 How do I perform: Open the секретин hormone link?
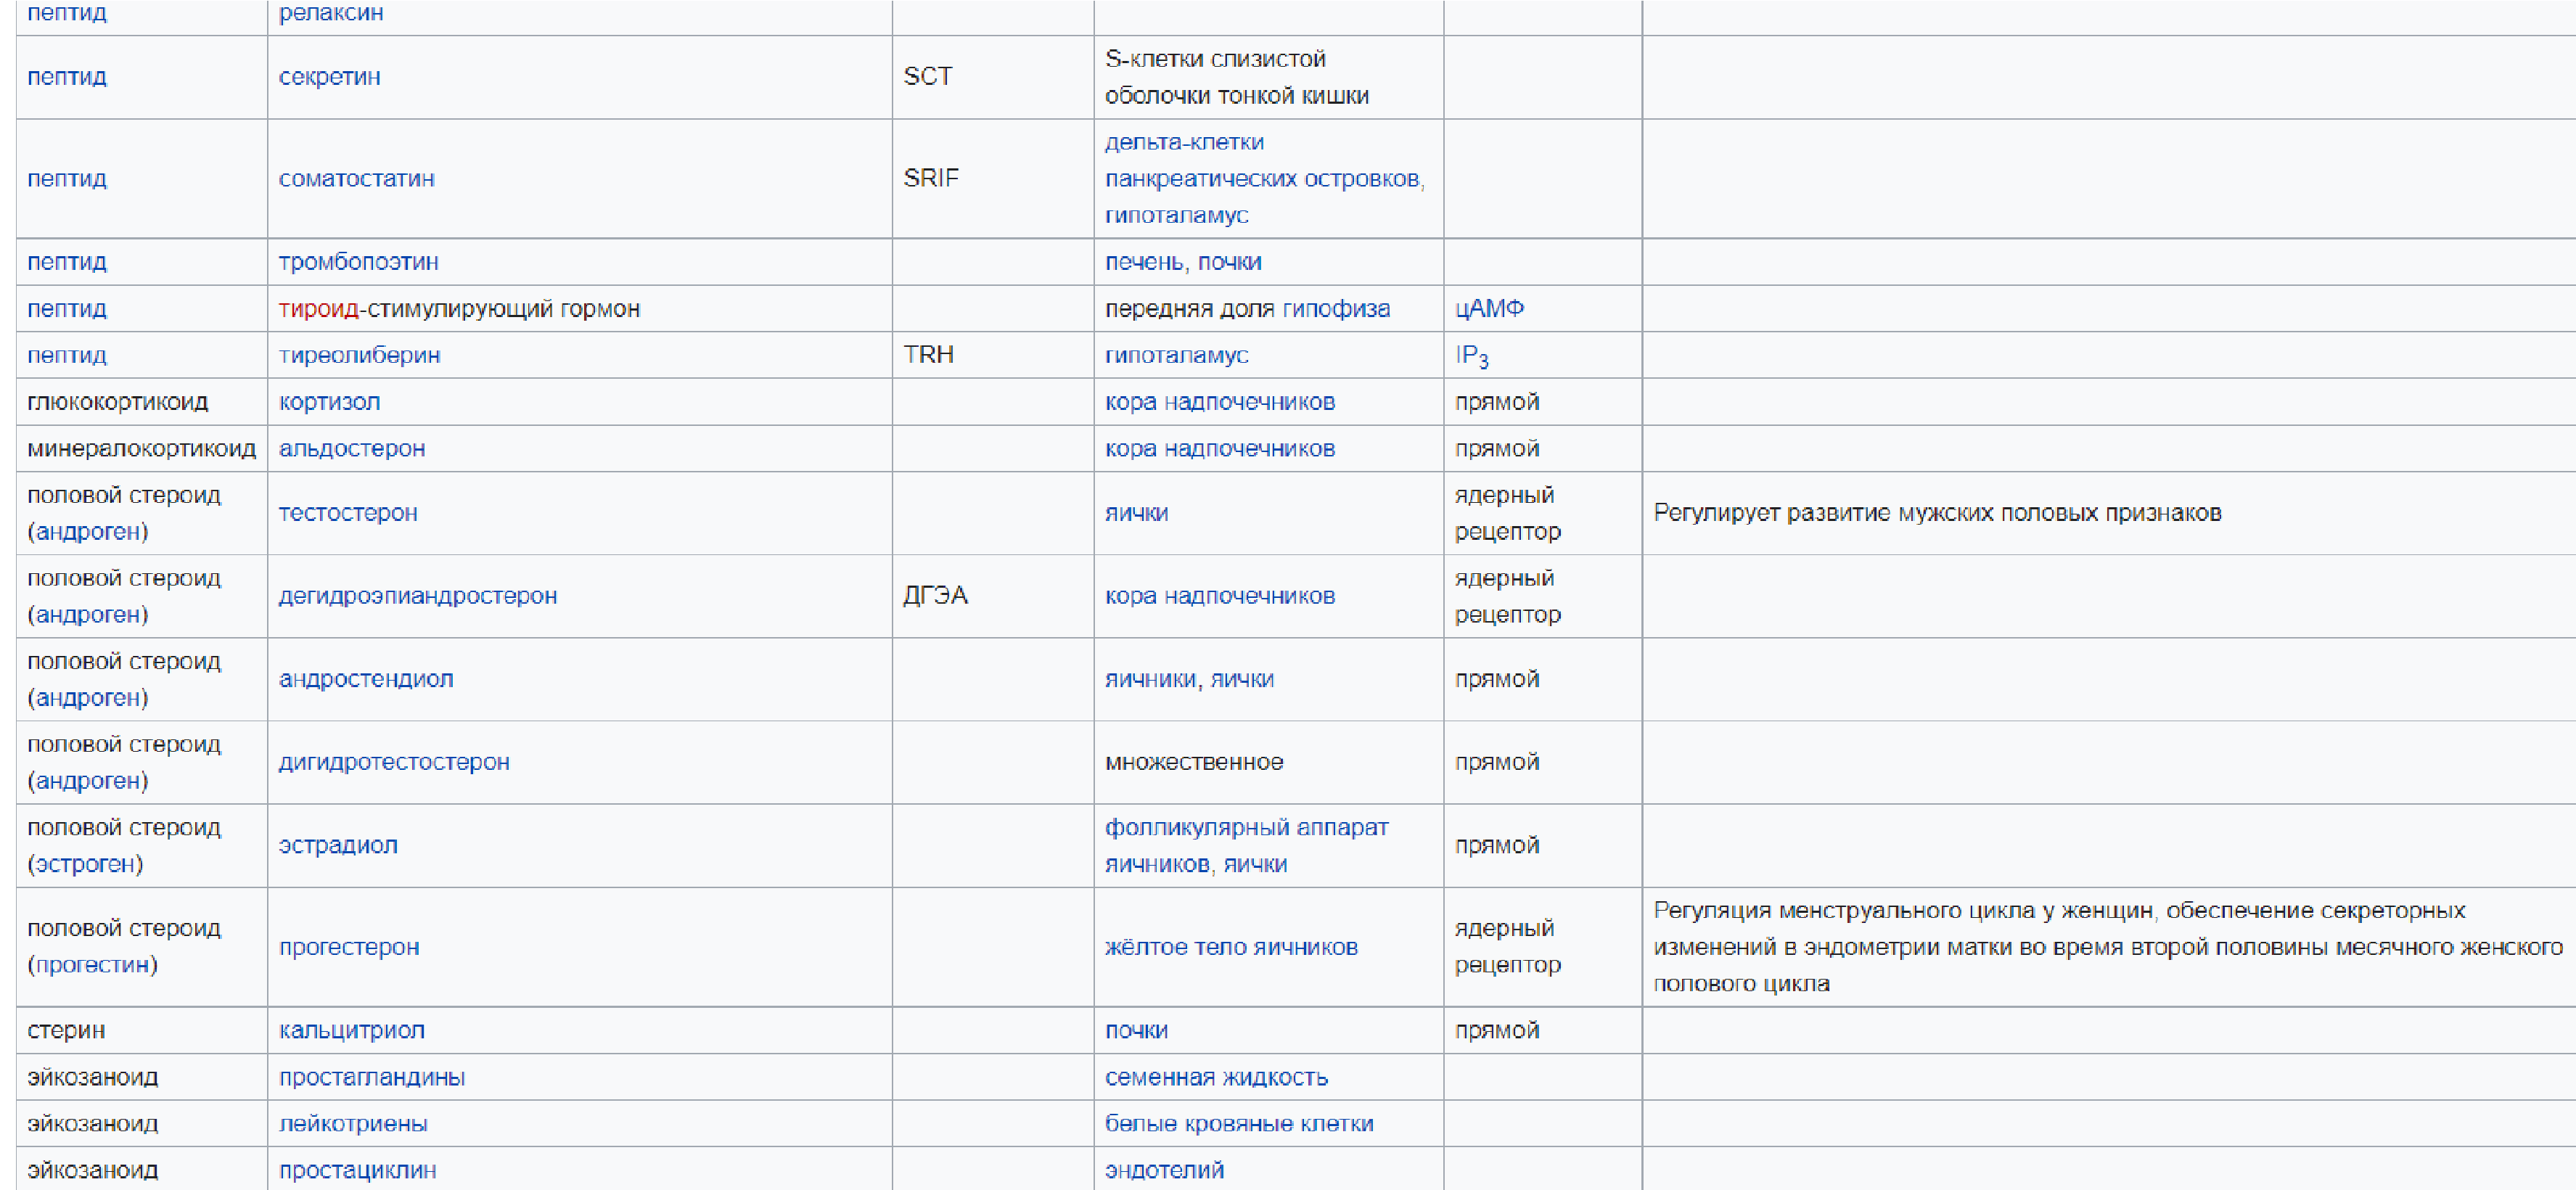pyautogui.click(x=329, y=77)
